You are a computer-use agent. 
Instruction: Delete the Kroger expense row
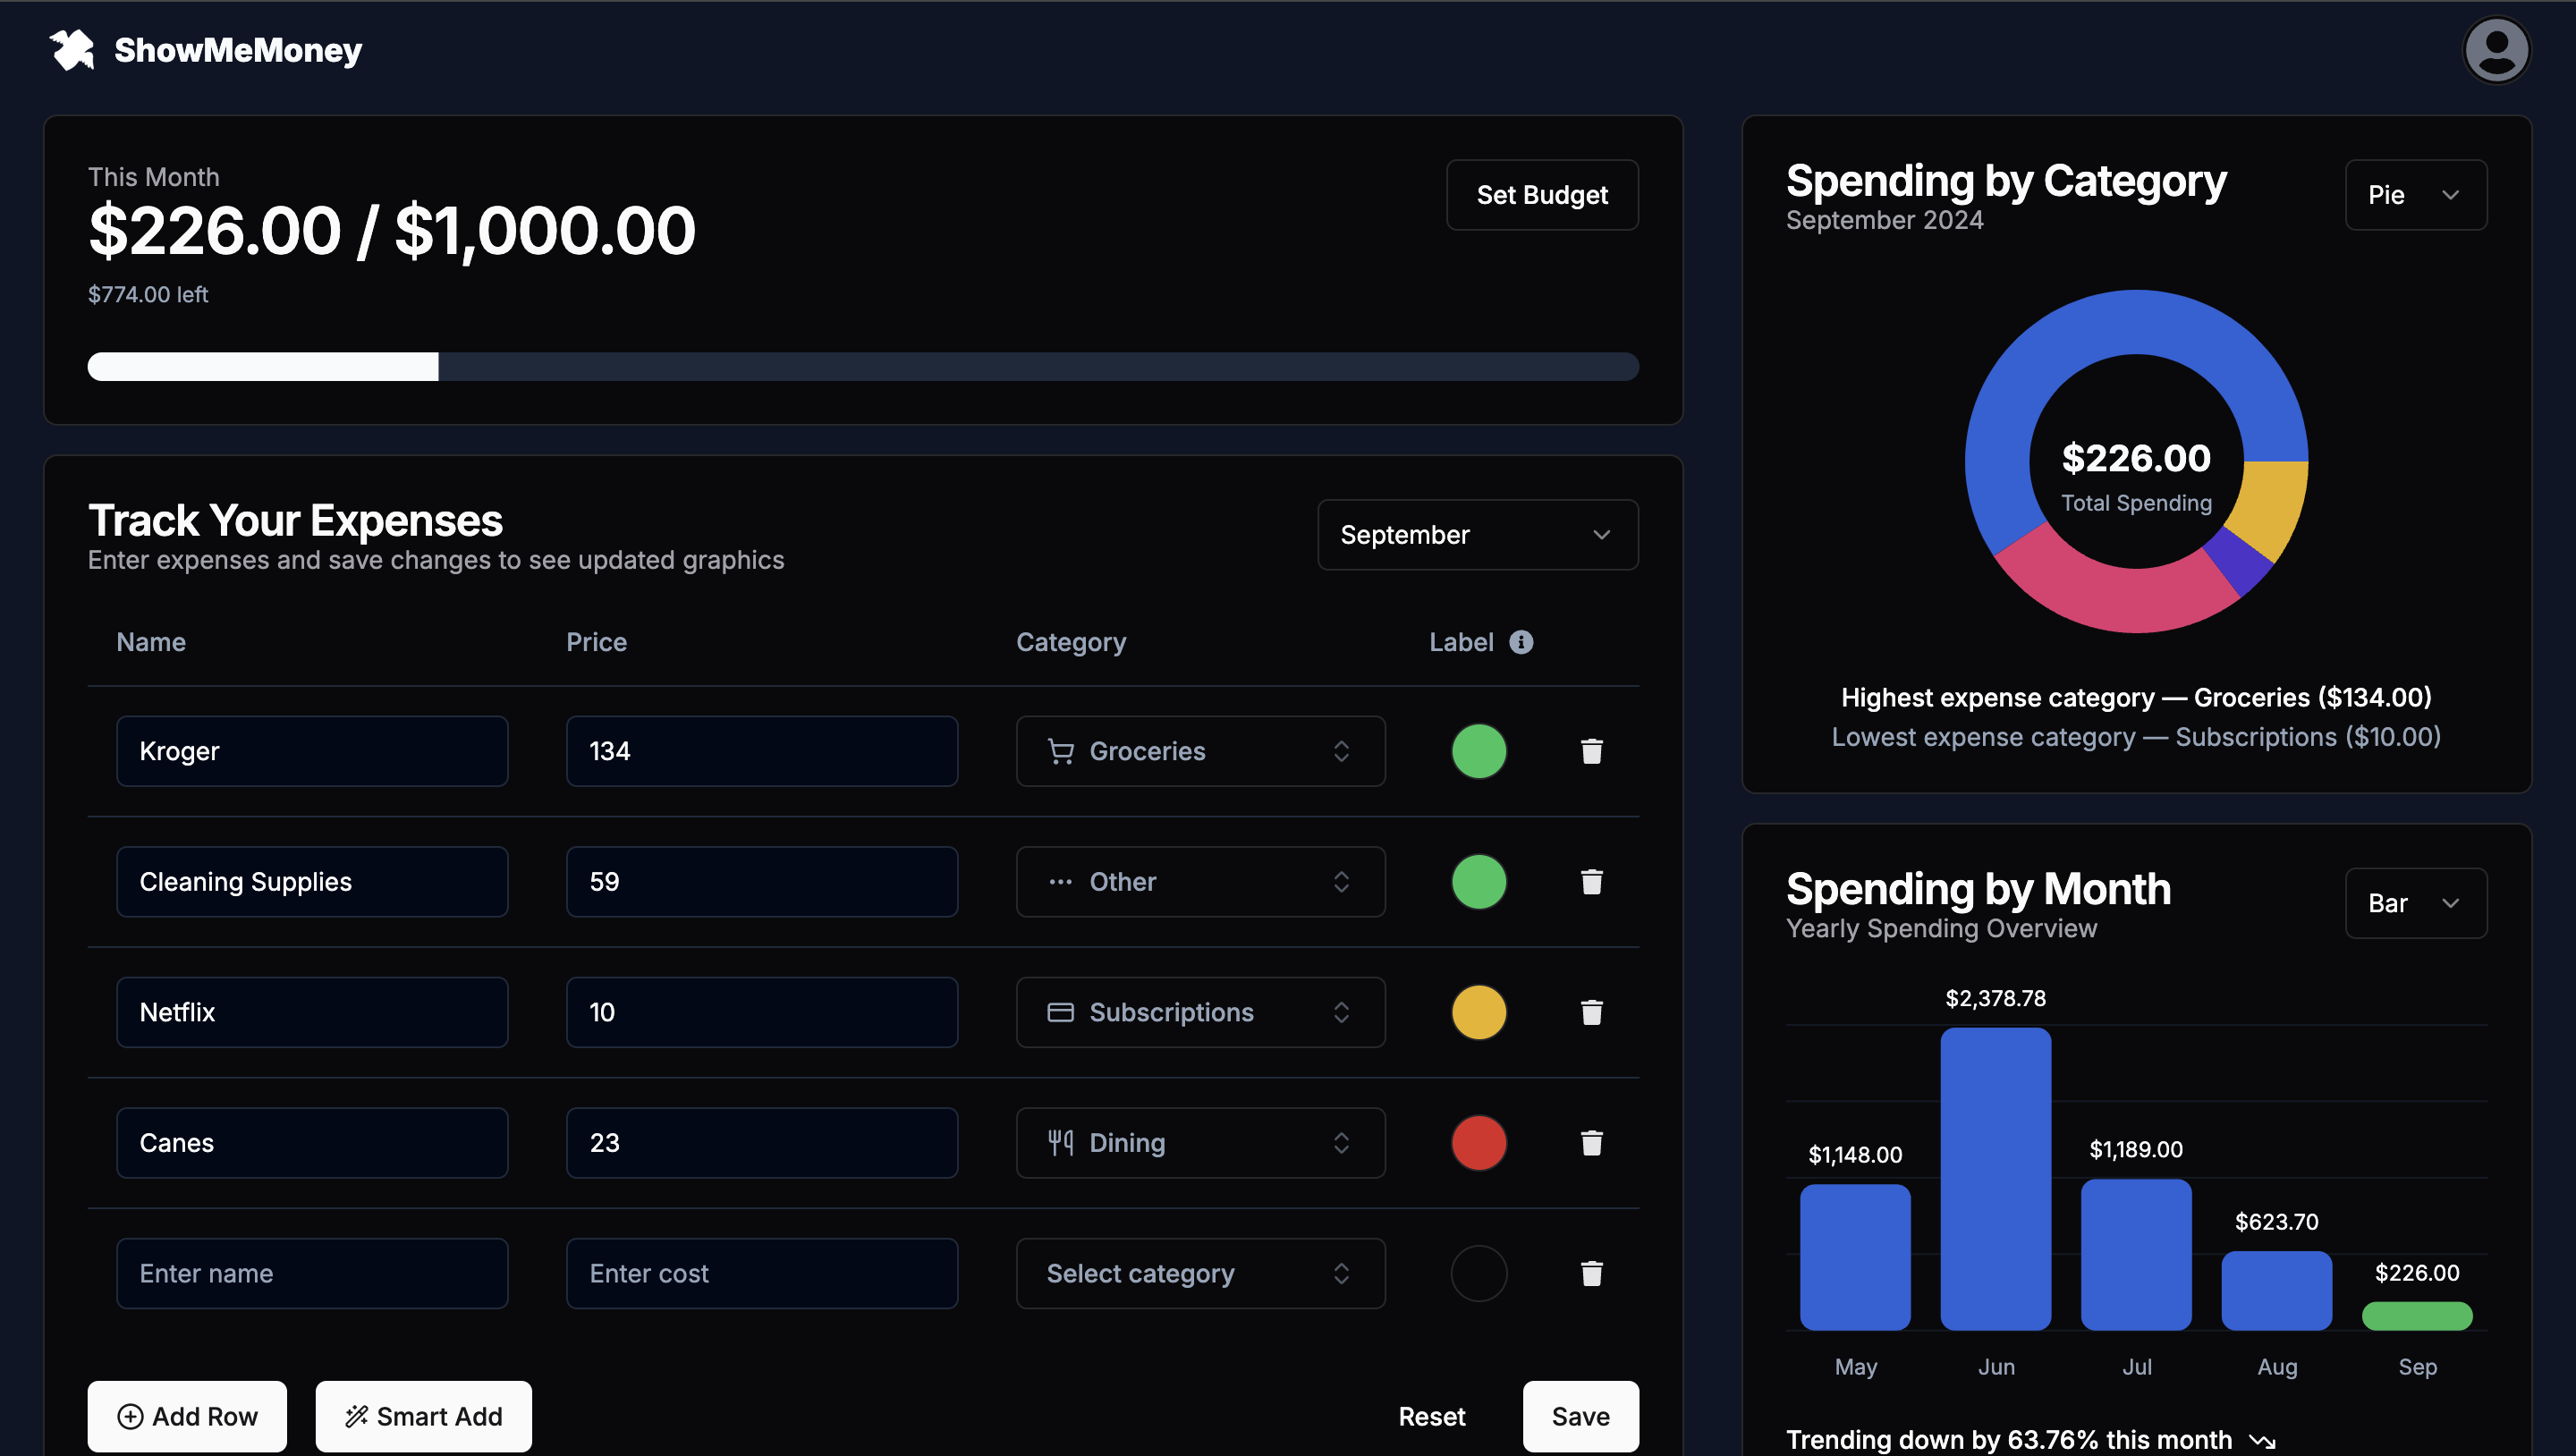point(1591,751)
